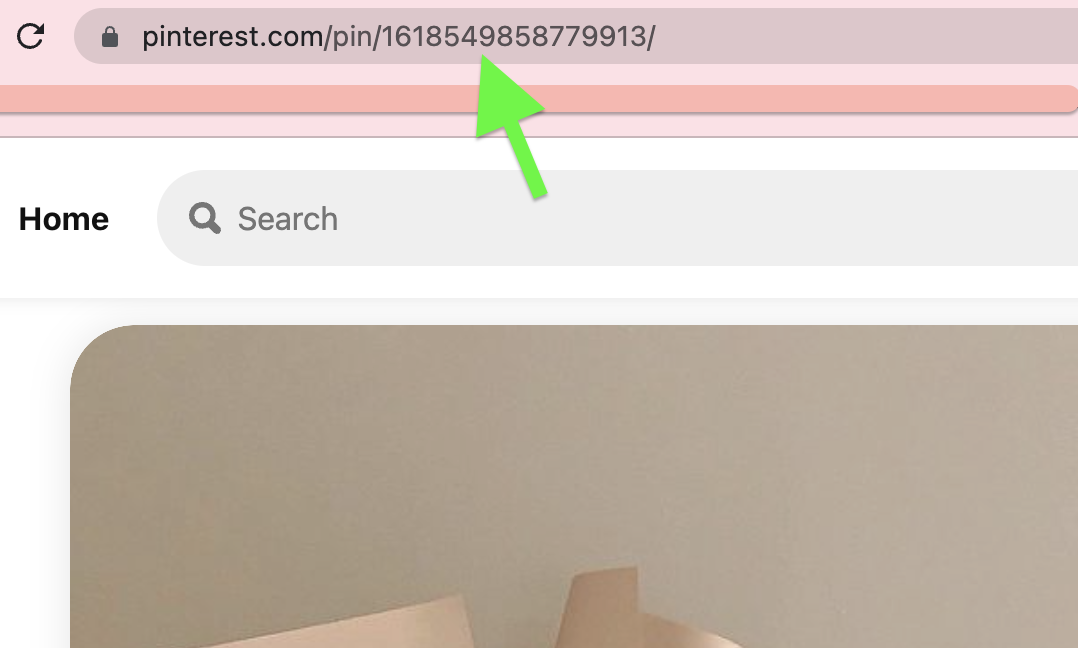Focus the Pinterest Search field
The width and height of the screenshot is (1078, 648).
pyautogui.click(x=617, y=218)
